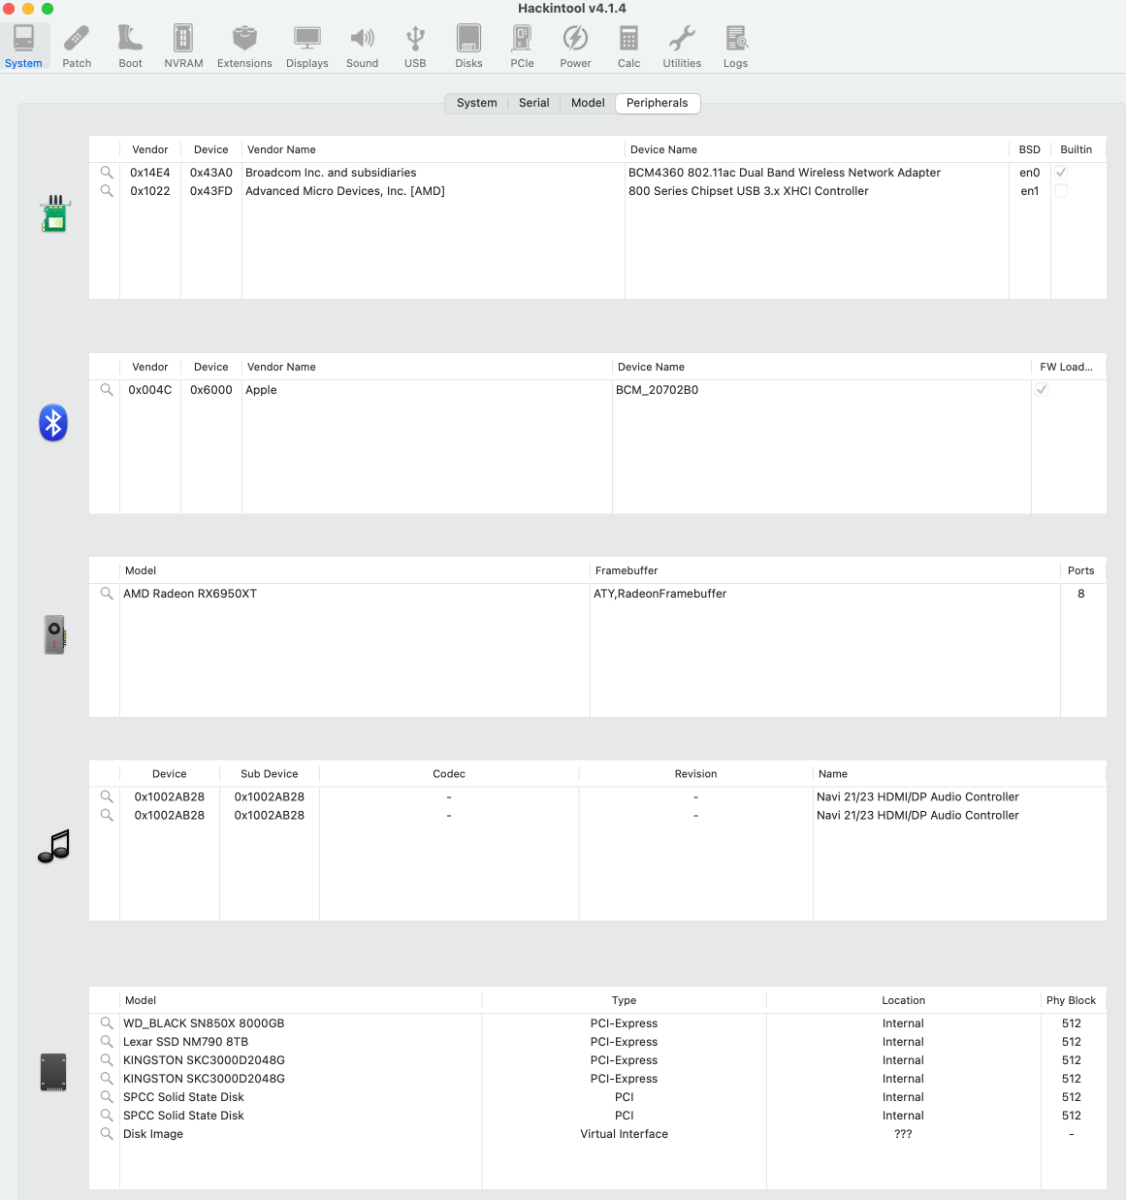Select the System toolbar section

point(23,46)
